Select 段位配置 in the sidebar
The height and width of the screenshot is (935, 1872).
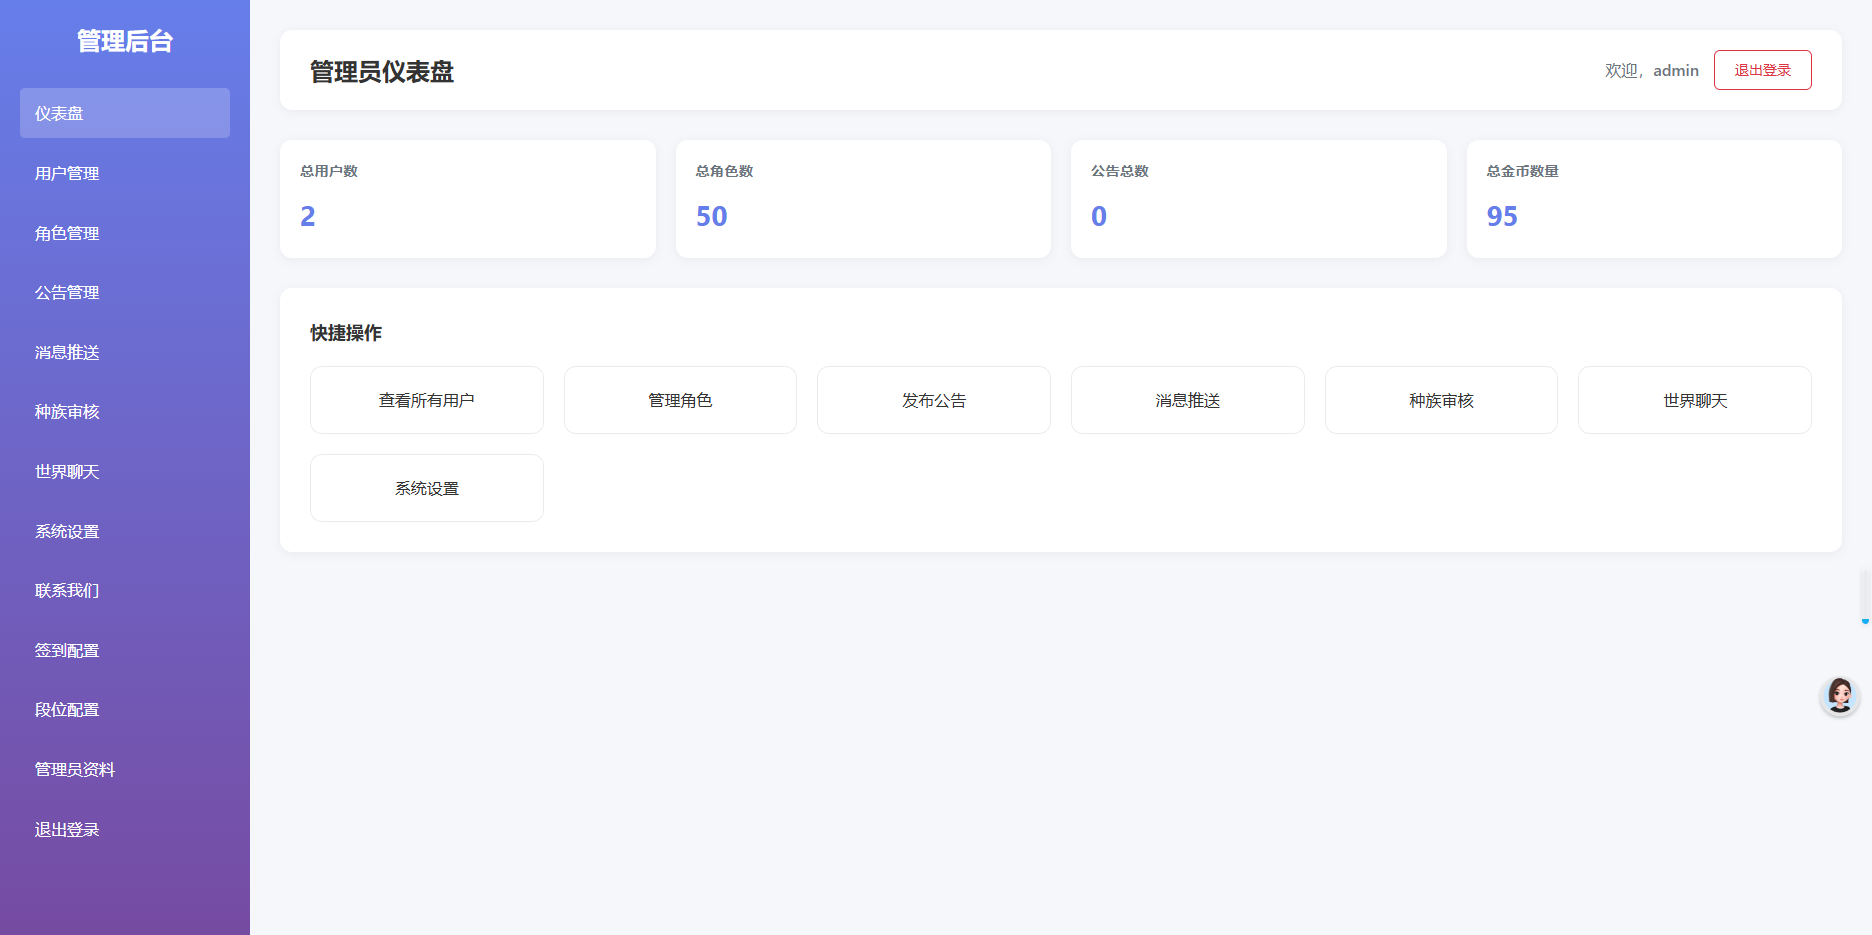coord(125,710)
